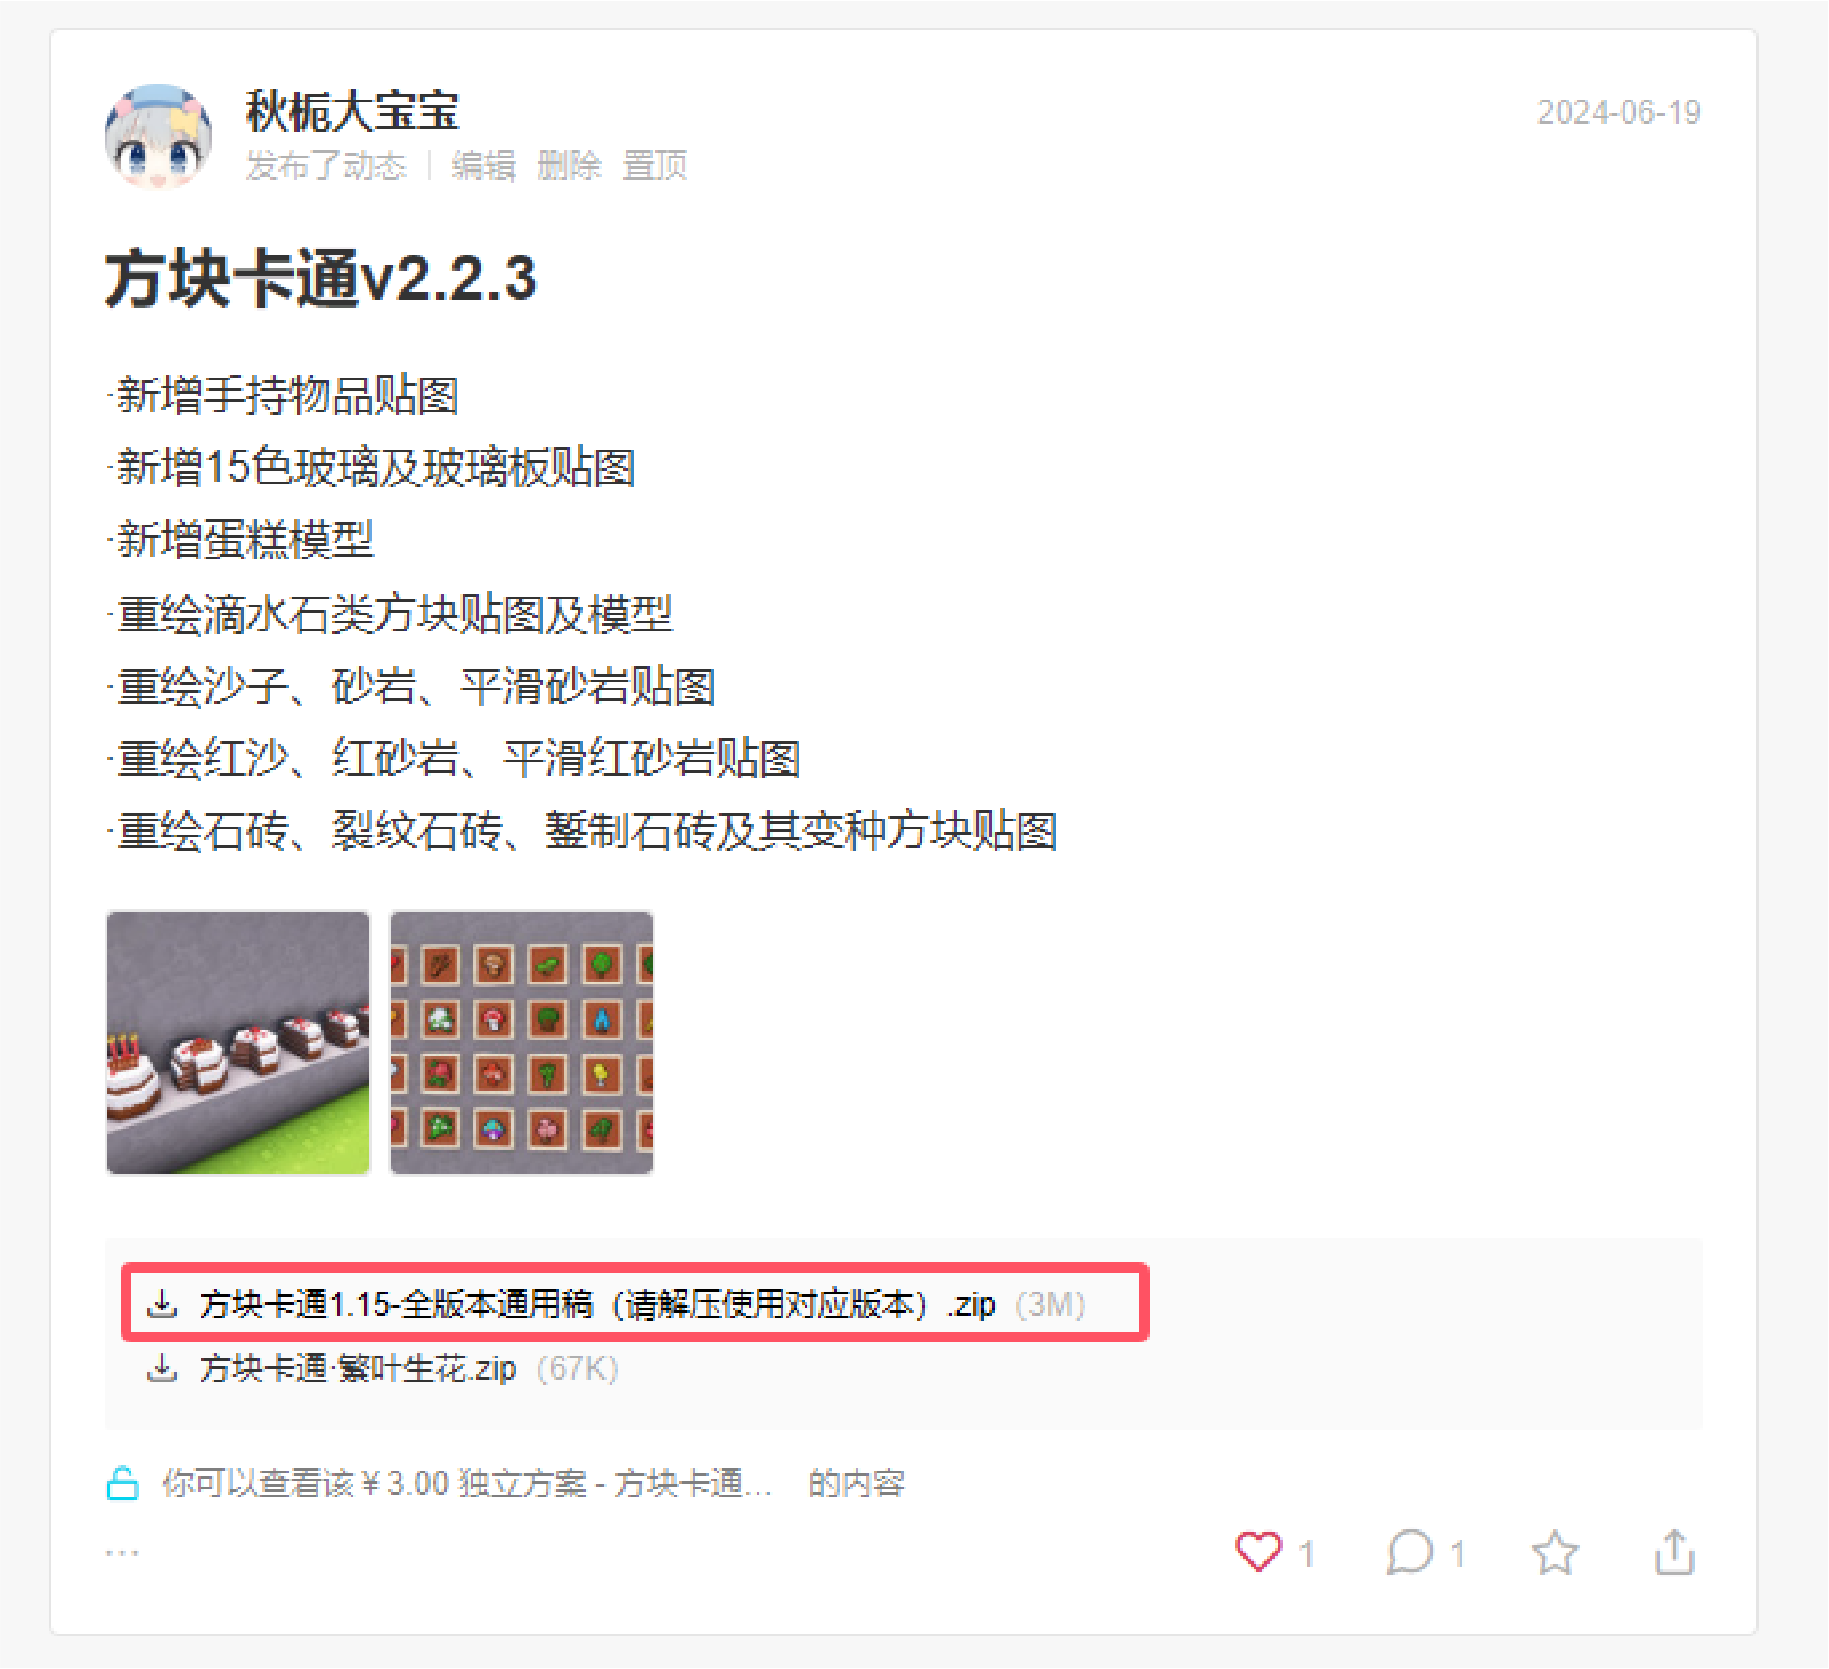The height and width of the screenshot is (1669, 1829).
Task: Open the item frames screenshot thumbnail
Action: 521,1042
